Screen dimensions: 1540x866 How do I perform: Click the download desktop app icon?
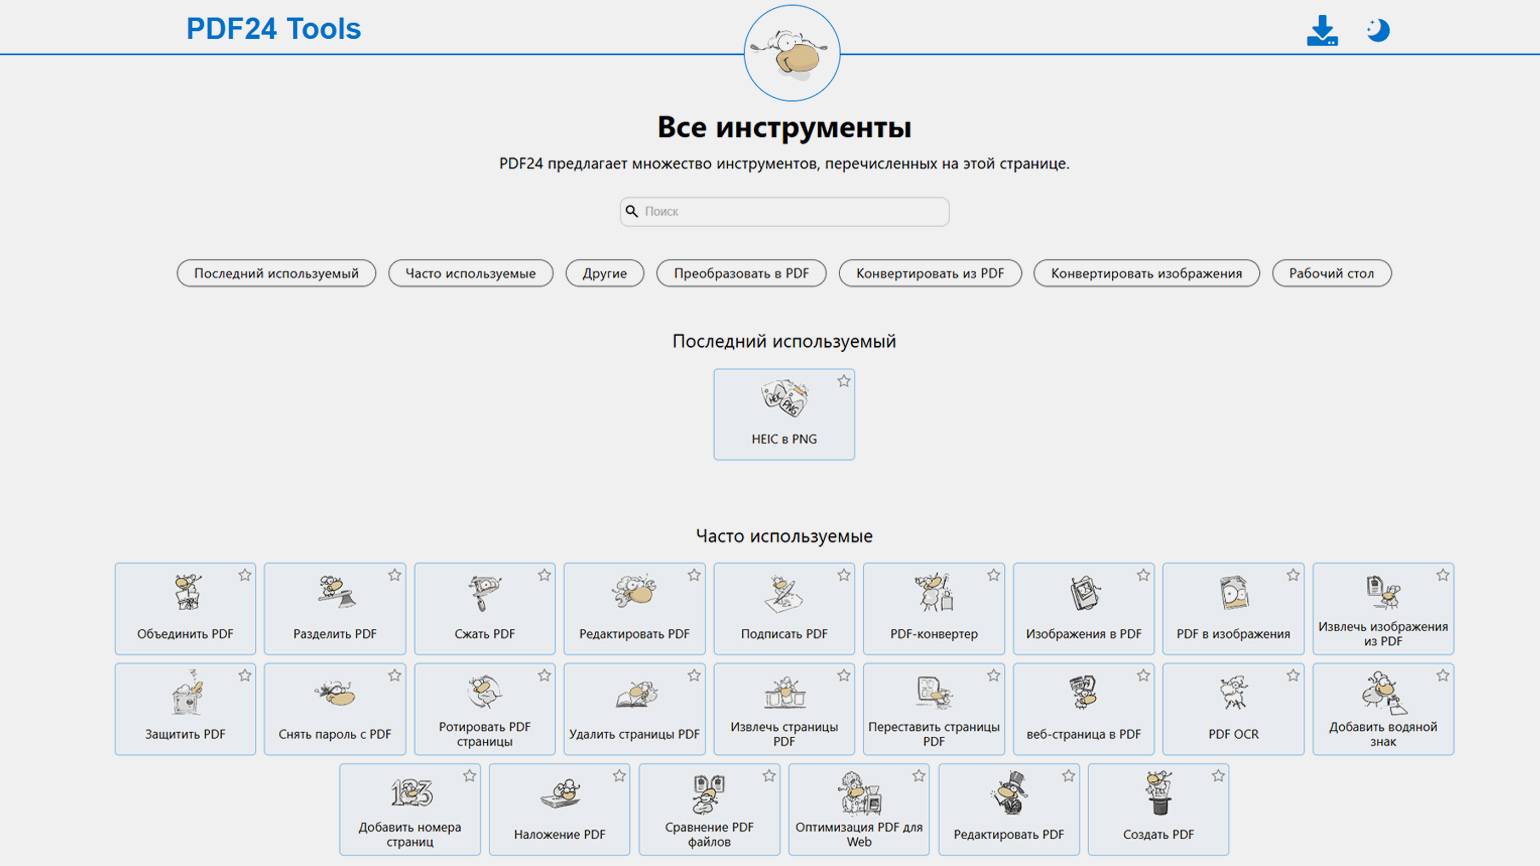pos(1322,30)
